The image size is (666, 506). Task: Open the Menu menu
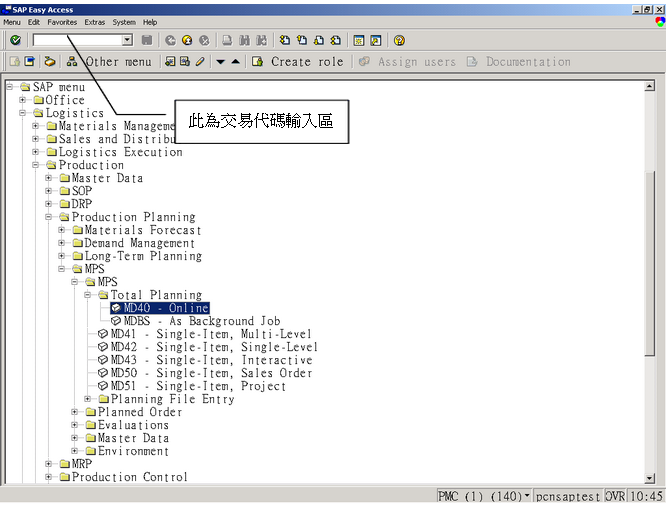click(12, 22)
